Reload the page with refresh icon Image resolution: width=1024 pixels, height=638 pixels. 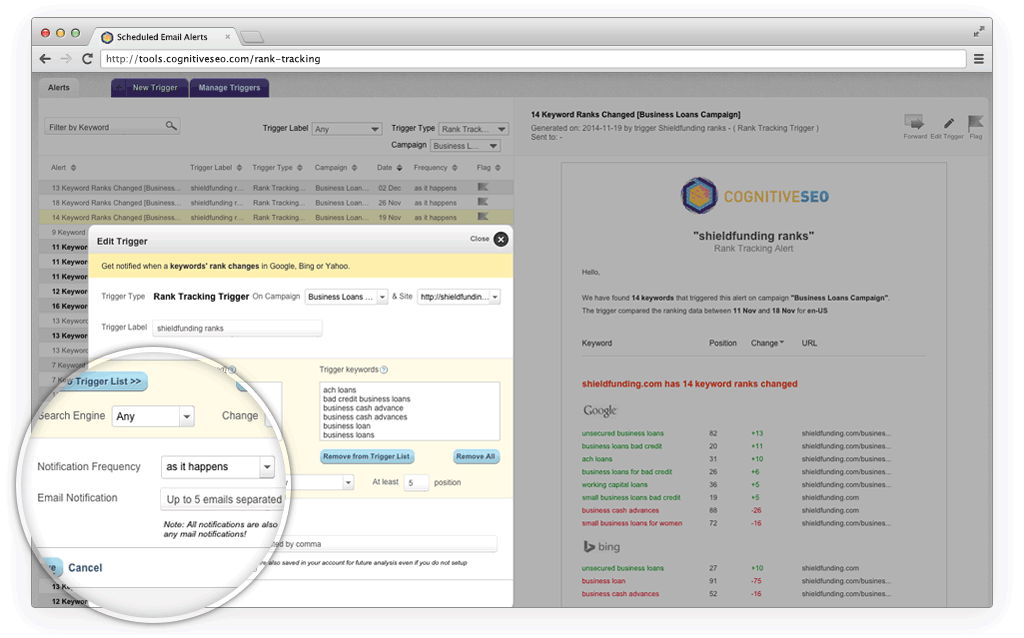coord(87,59)
